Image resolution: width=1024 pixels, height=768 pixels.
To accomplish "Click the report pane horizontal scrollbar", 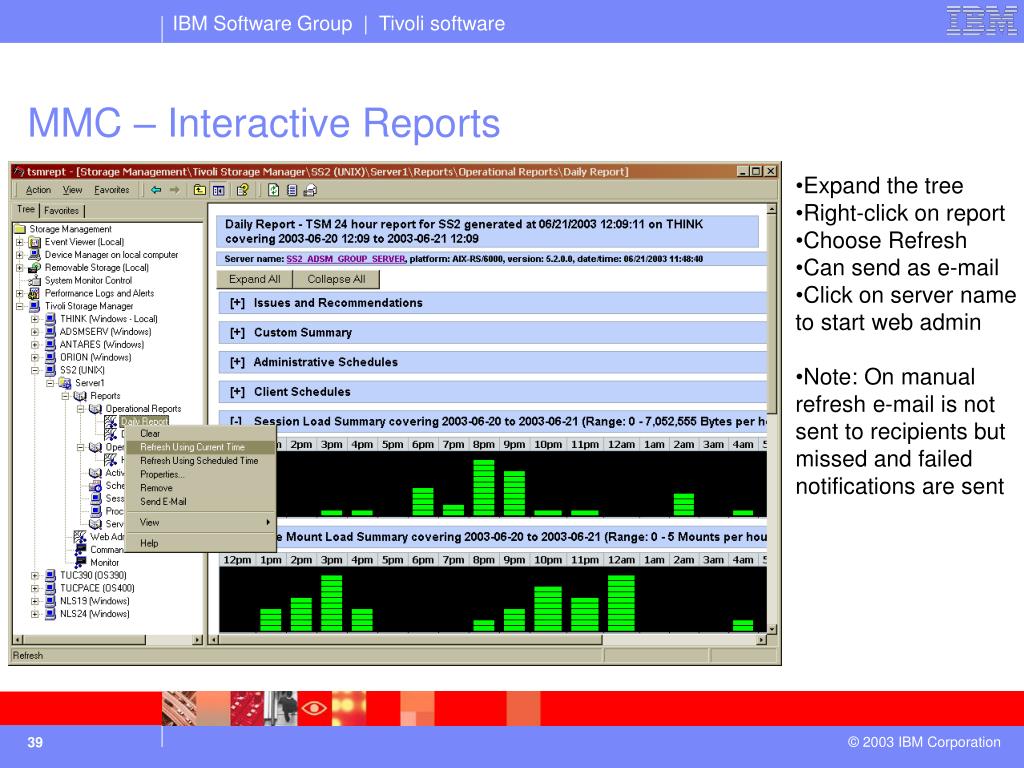I will coord(487,640).
